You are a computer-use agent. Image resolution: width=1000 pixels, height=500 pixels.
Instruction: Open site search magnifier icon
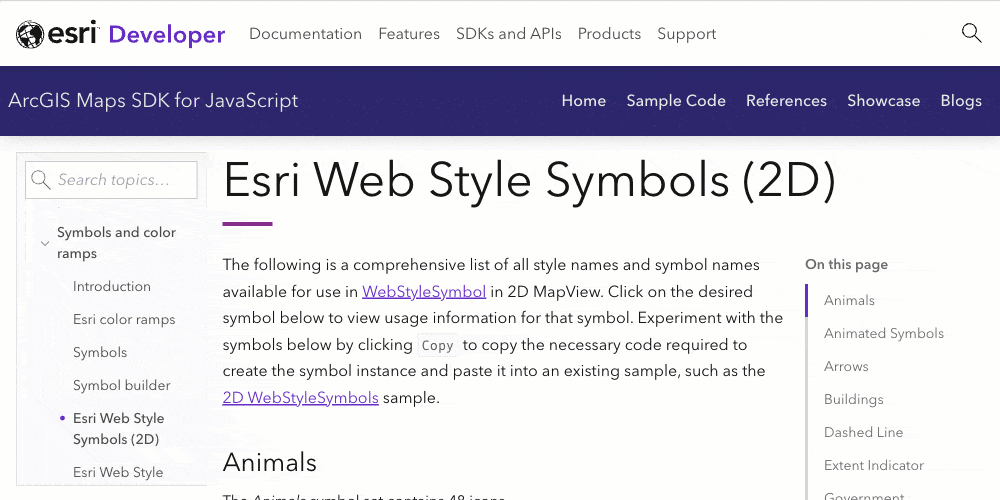pos(971,33)
